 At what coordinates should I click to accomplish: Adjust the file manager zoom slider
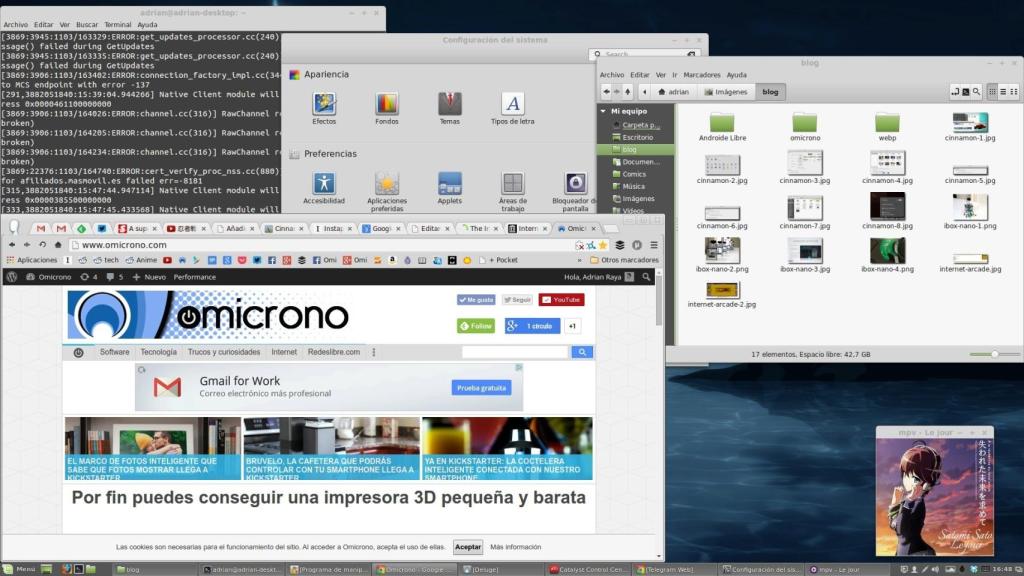(x=994, y=354)
